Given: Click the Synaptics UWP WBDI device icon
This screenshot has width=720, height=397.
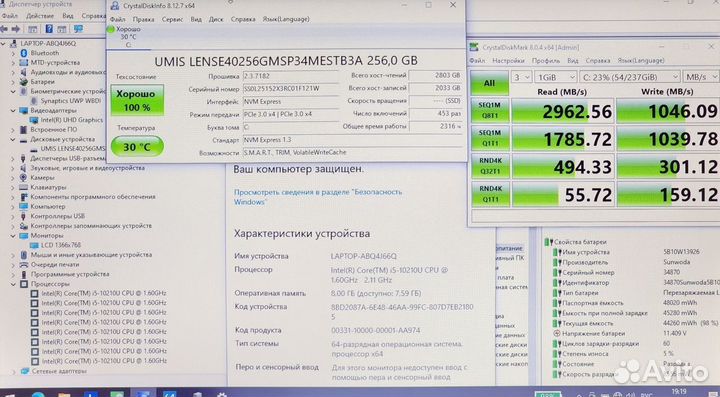Looking at the screenshot, I should [34, 101].
